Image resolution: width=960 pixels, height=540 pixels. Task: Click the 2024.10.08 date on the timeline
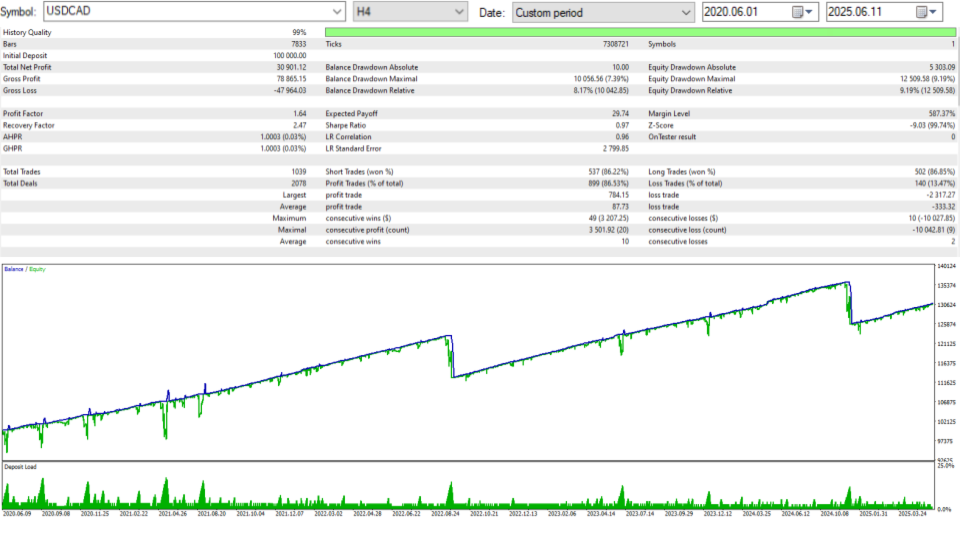click(834, 514)
